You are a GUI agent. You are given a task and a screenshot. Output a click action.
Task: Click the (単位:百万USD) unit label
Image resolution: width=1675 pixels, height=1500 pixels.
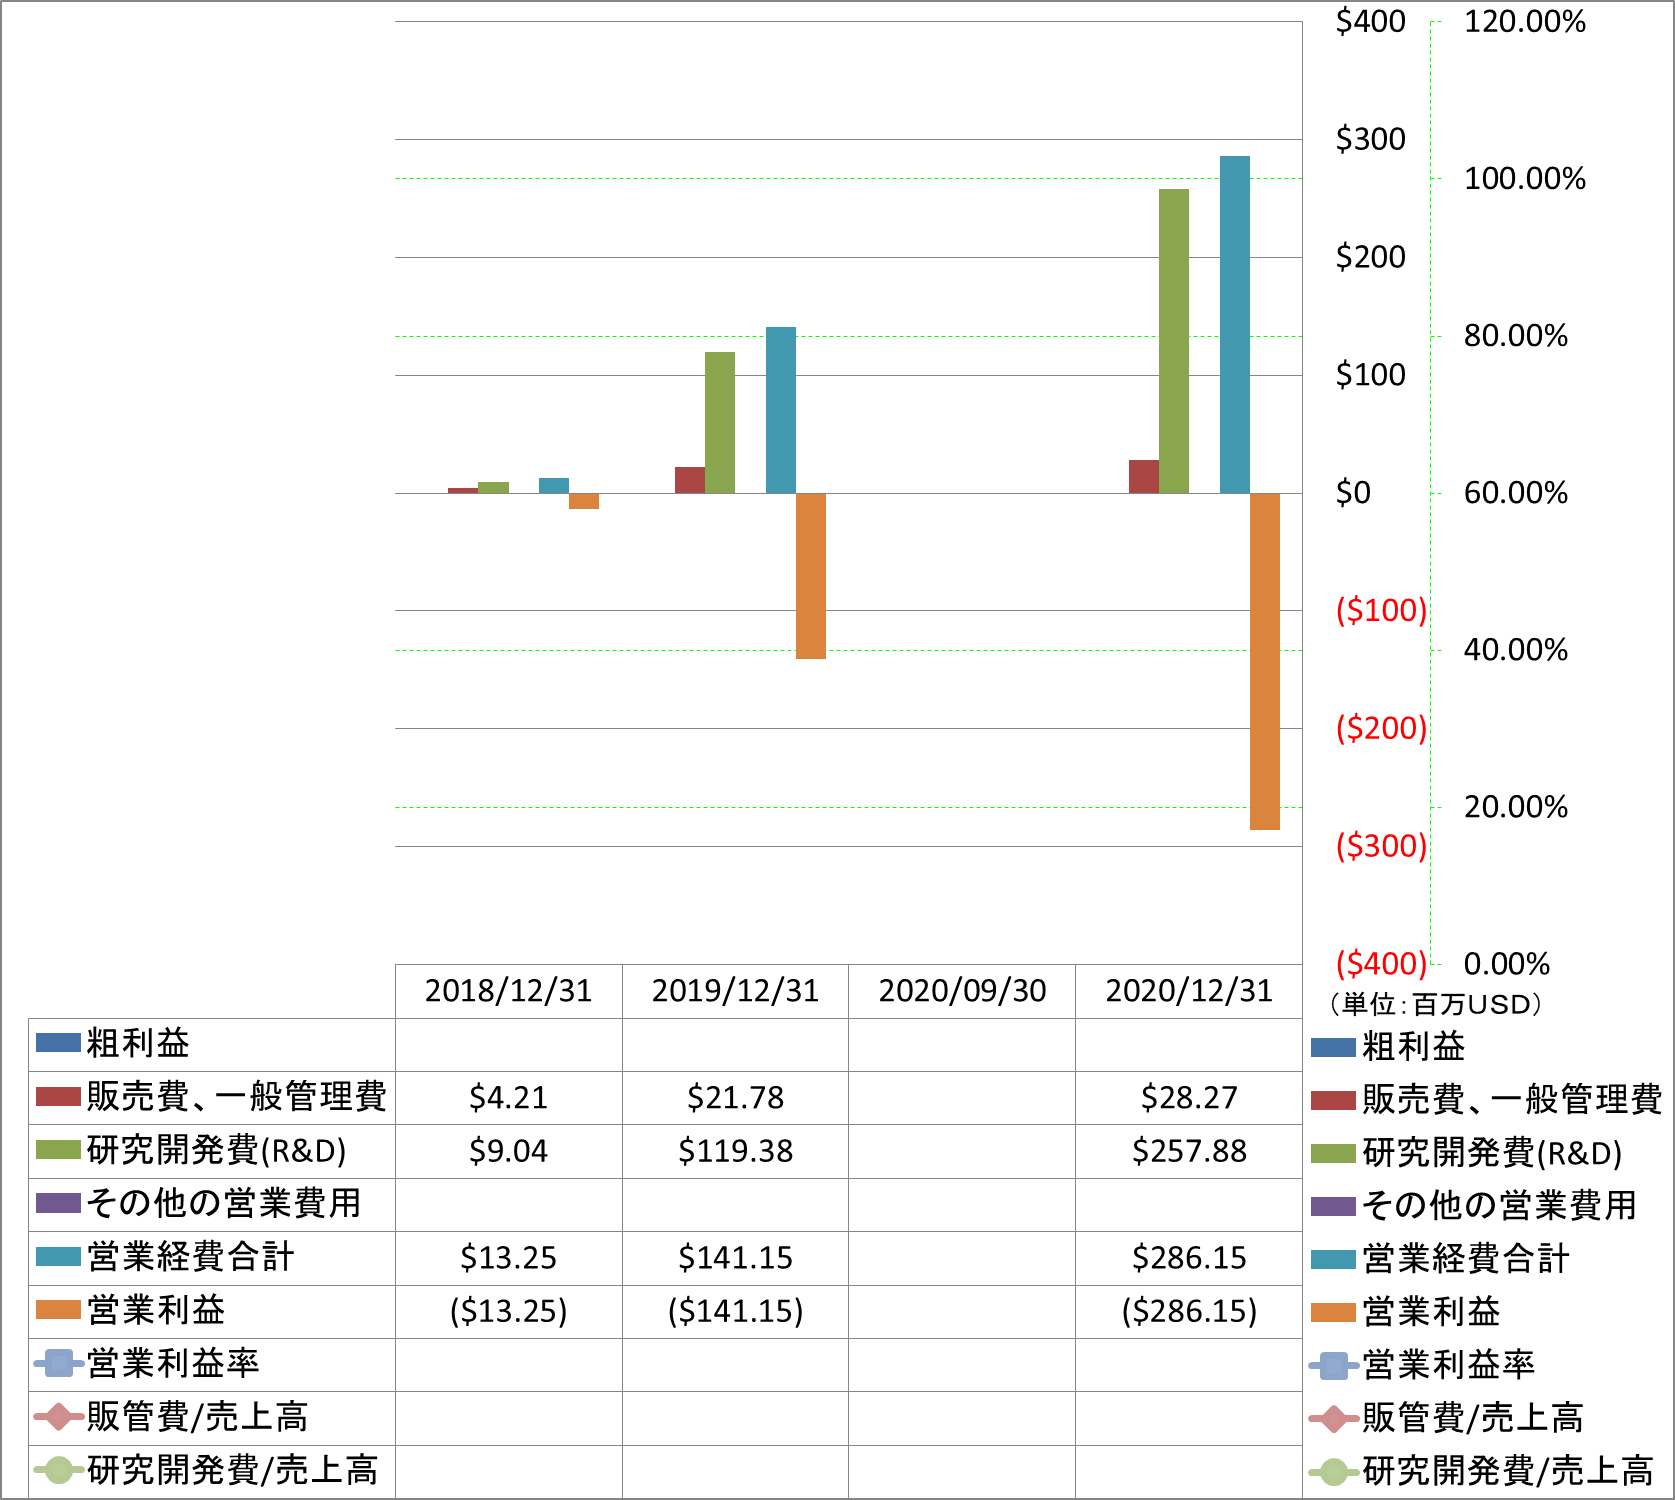click(1435, 1004)
